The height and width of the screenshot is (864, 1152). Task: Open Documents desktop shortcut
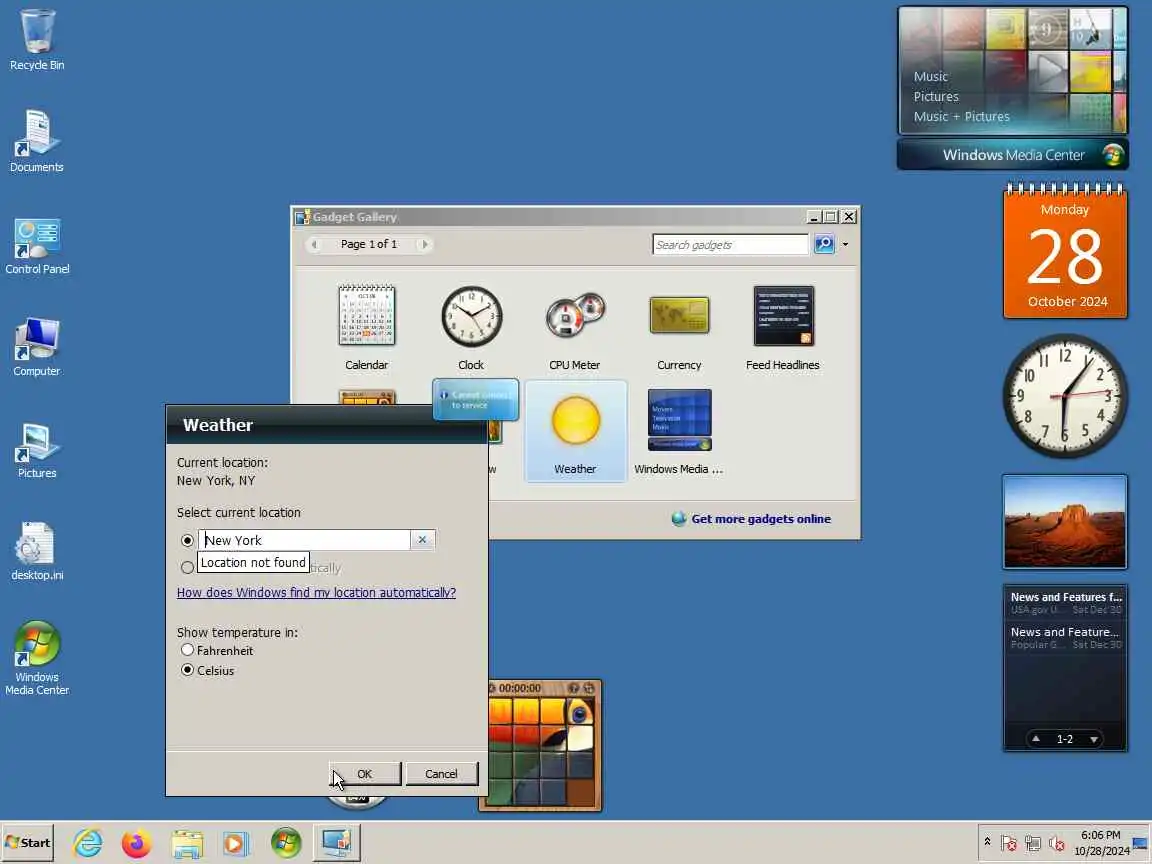pos(37,141)
